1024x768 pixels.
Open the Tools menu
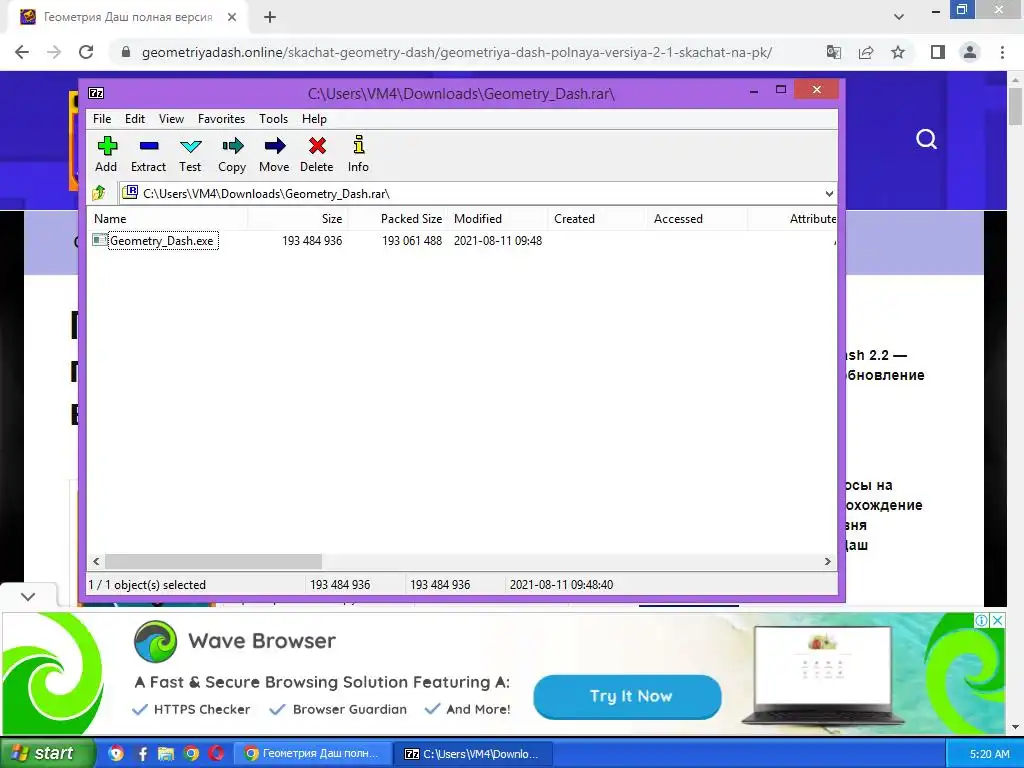pyautogui.click(x=273, y=119)
